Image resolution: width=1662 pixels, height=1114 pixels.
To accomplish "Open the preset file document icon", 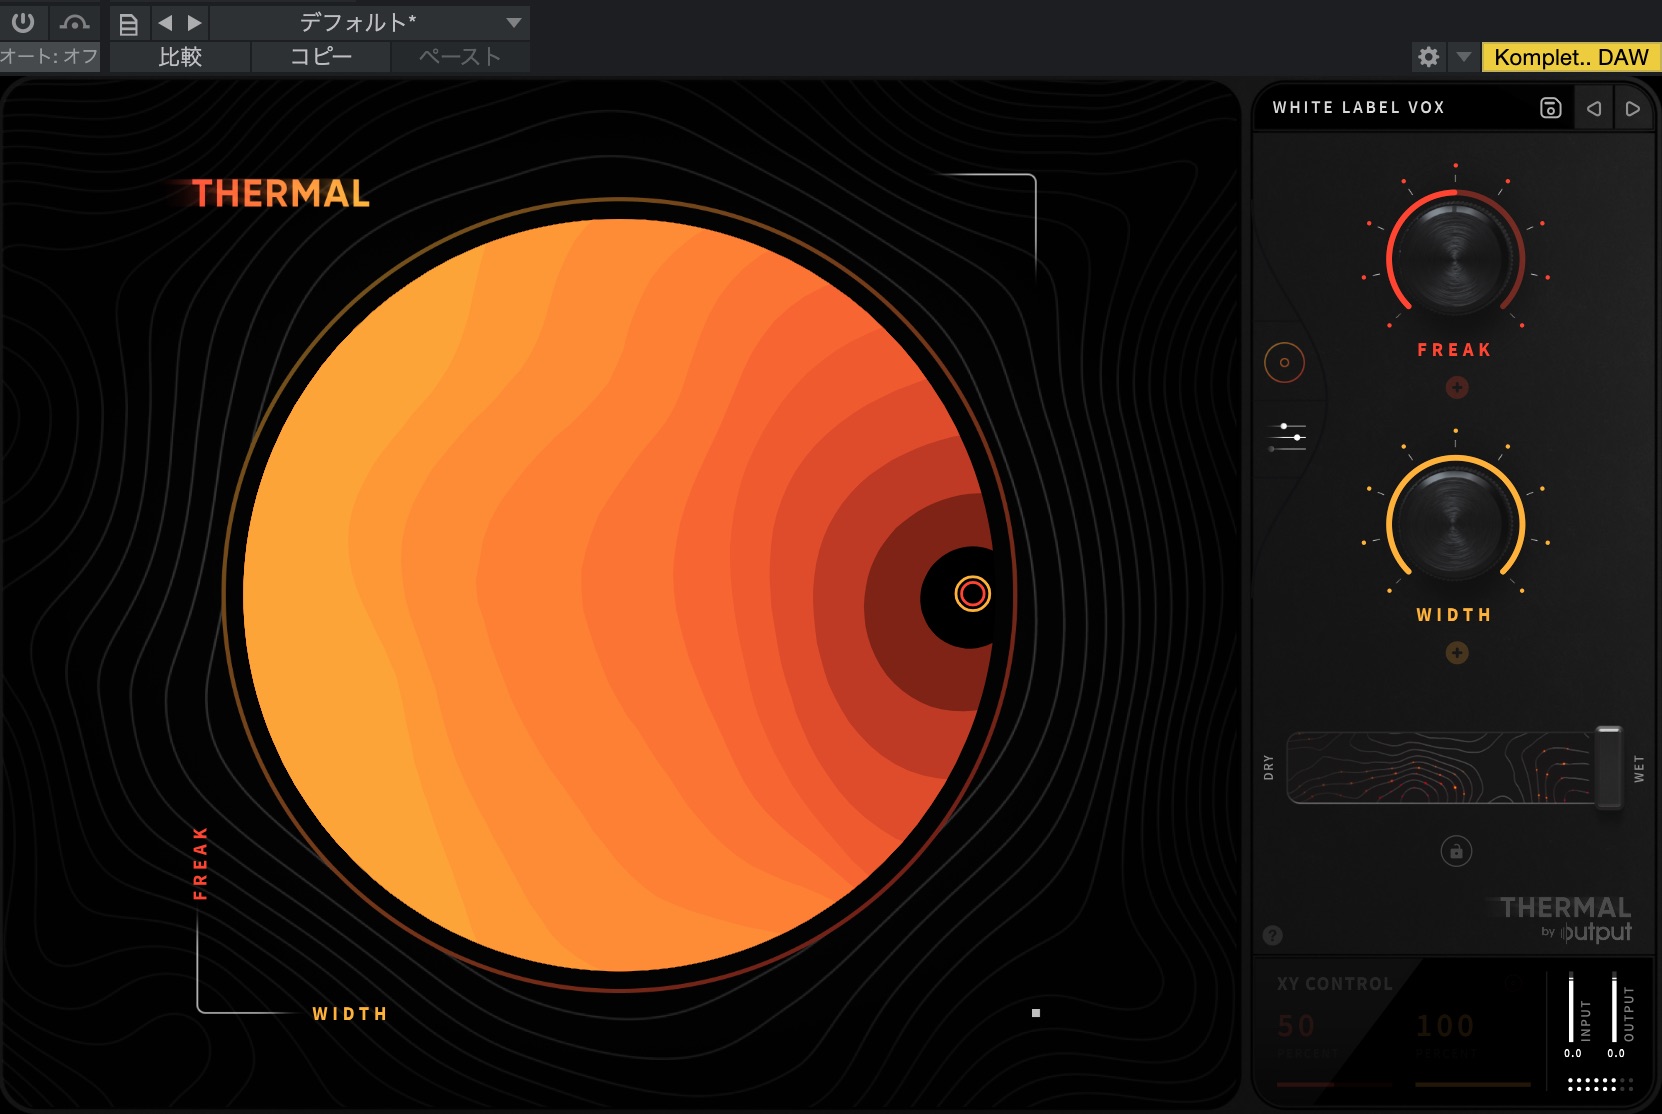I will click(128, 23).
